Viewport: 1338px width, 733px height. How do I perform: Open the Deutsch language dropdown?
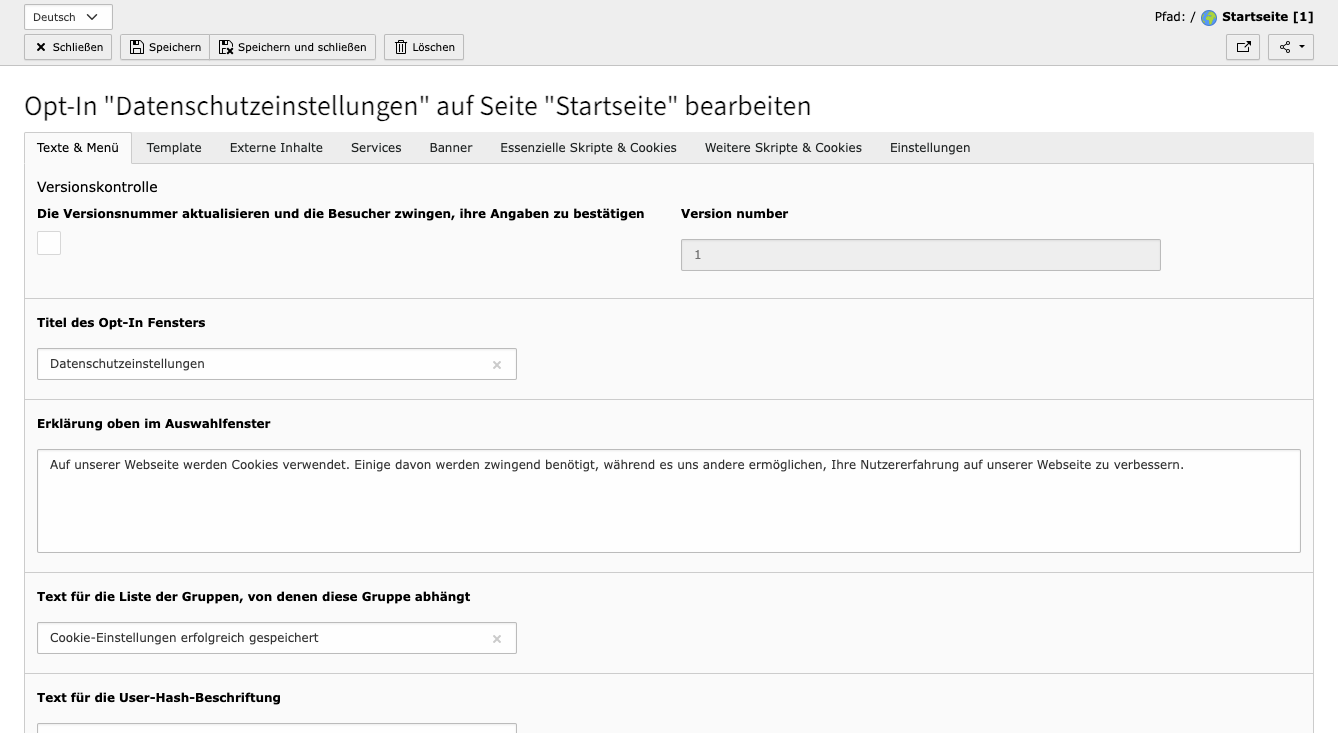tap(67, 16)
